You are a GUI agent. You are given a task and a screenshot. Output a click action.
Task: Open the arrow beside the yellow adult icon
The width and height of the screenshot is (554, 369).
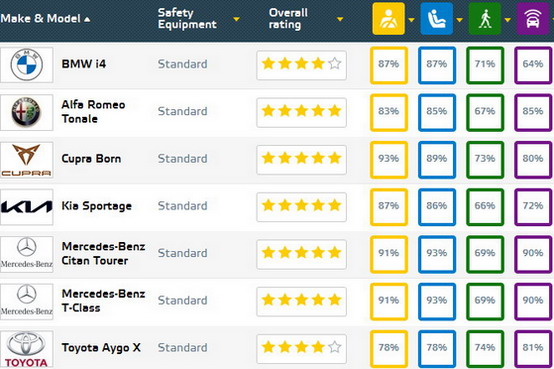411,20
